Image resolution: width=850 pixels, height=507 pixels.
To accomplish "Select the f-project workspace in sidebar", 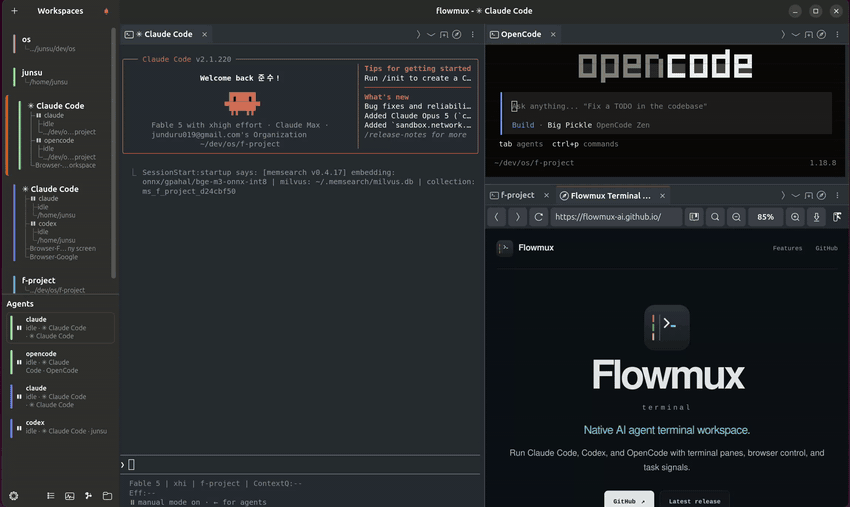I will (x=60, y=284).
